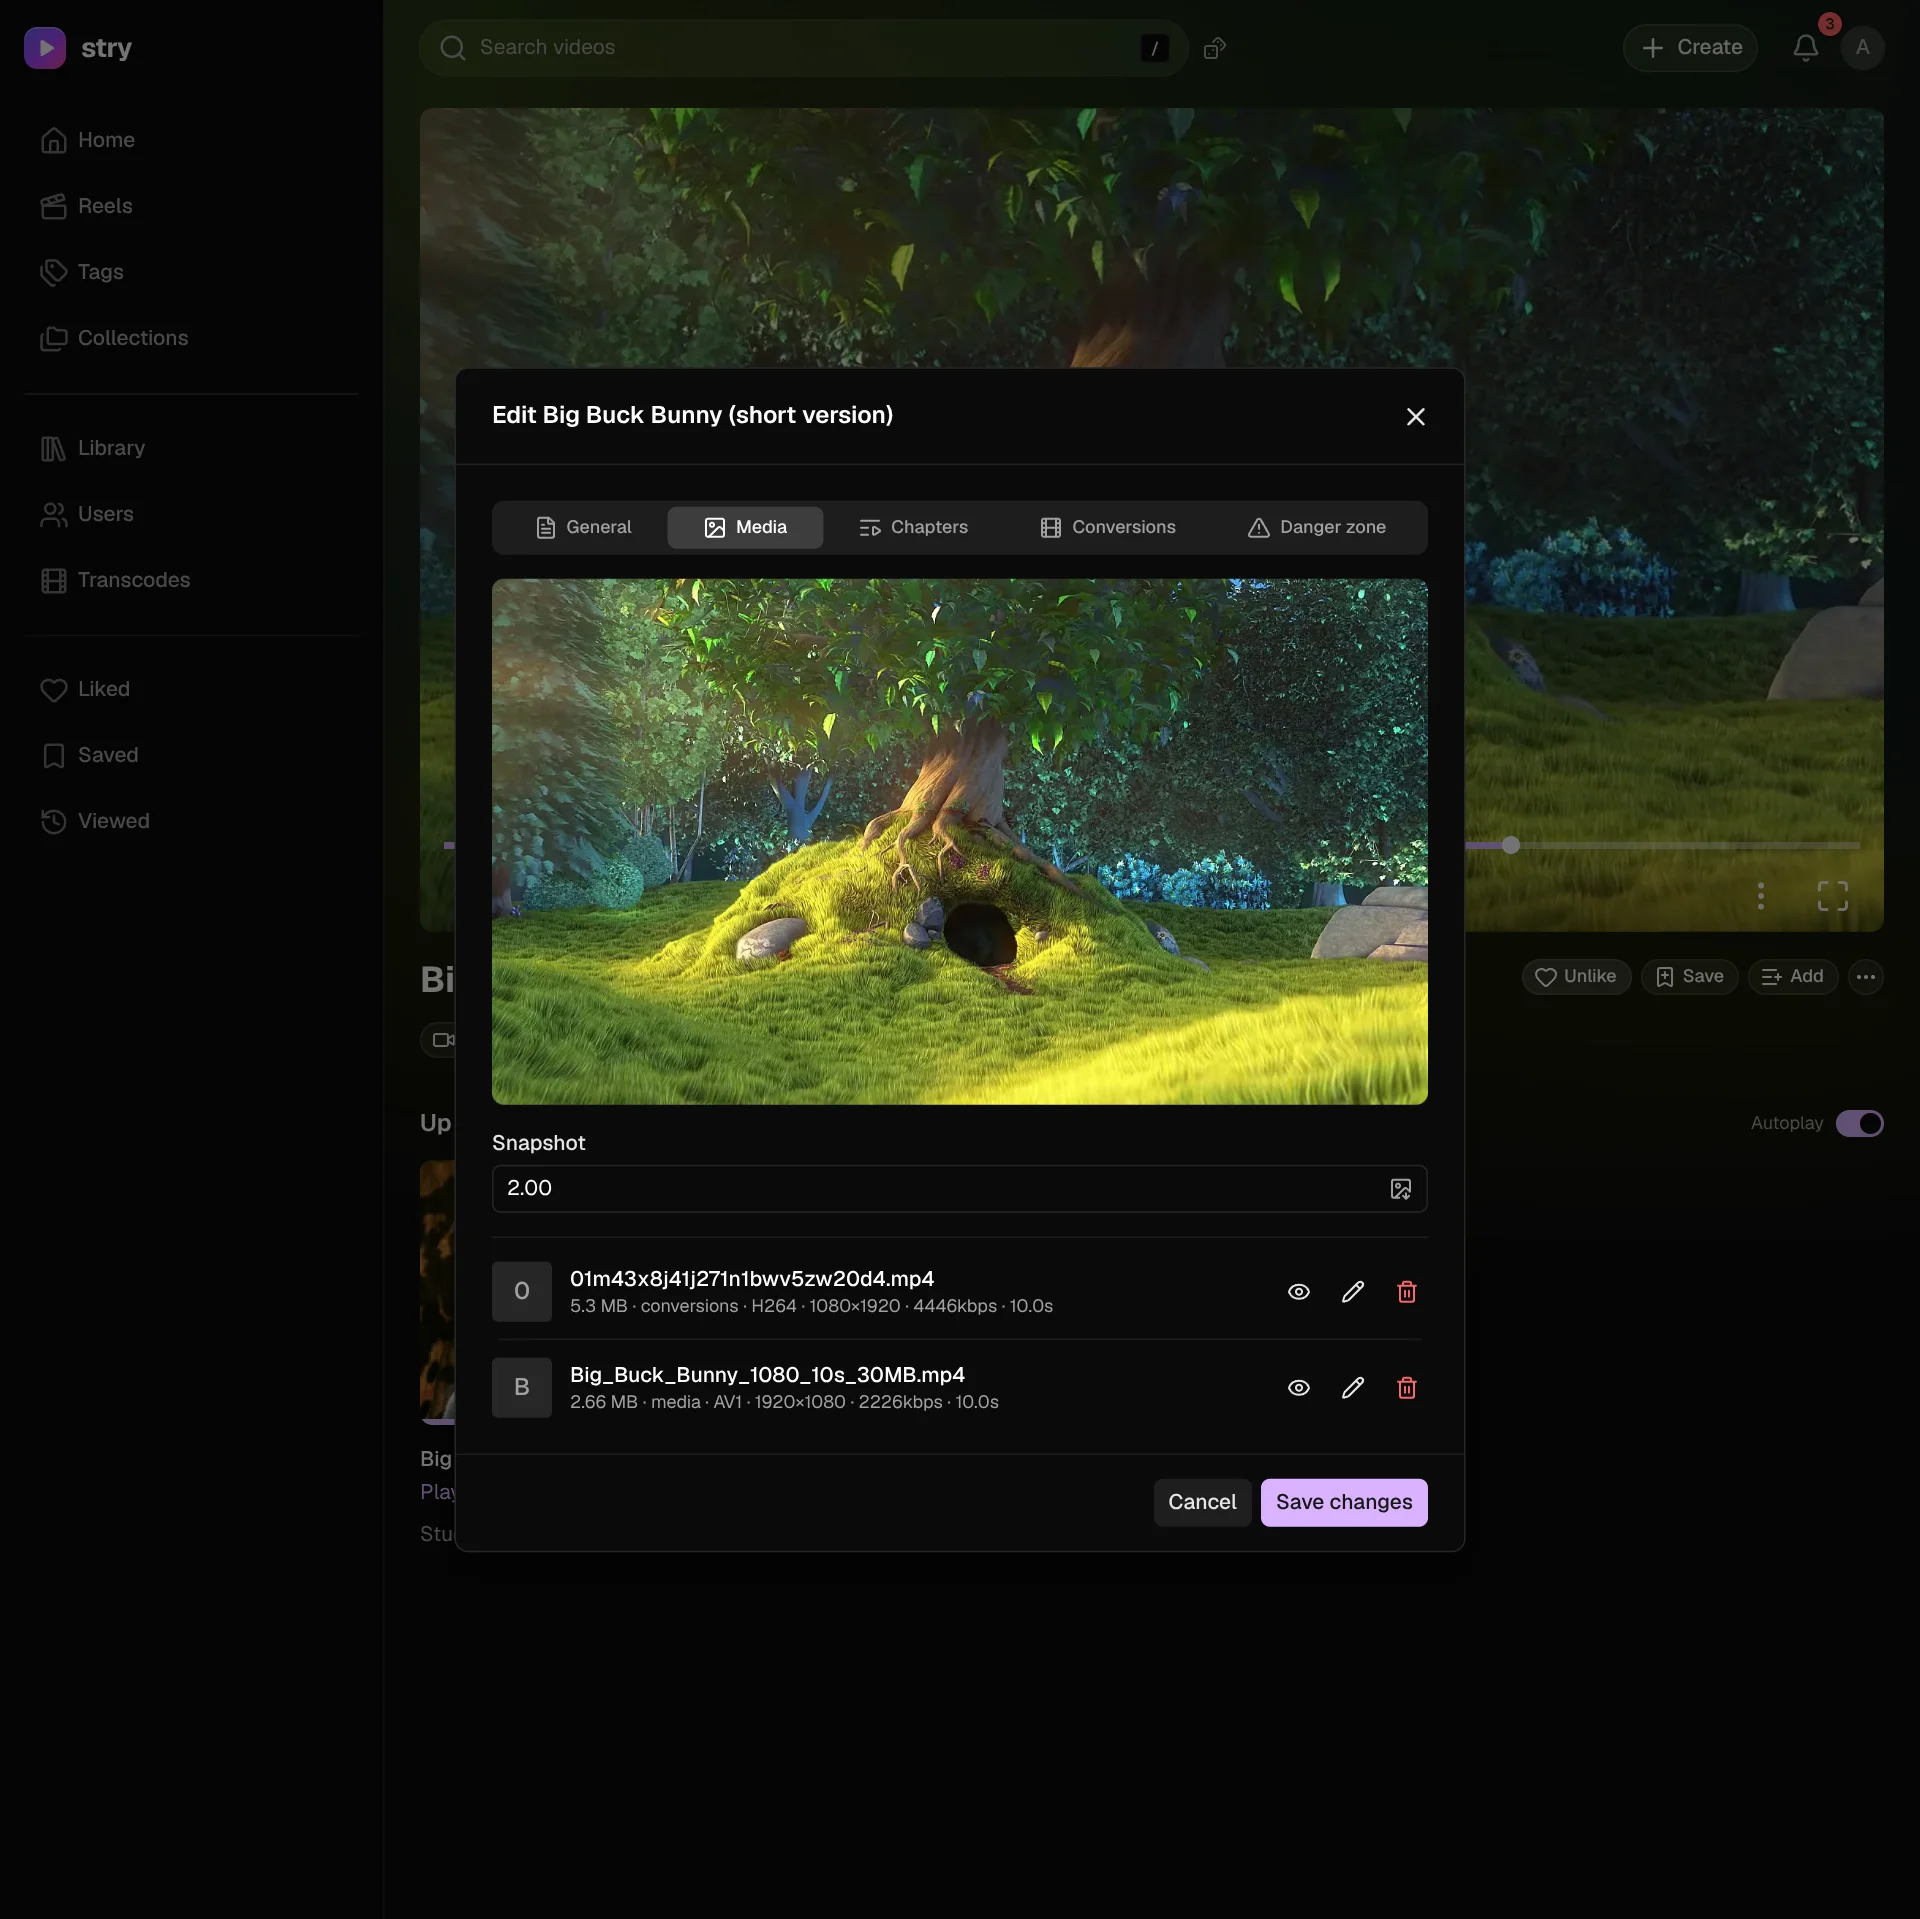Unlike the video
Screen dimensions: 1920x1919
pos(1576,977)
